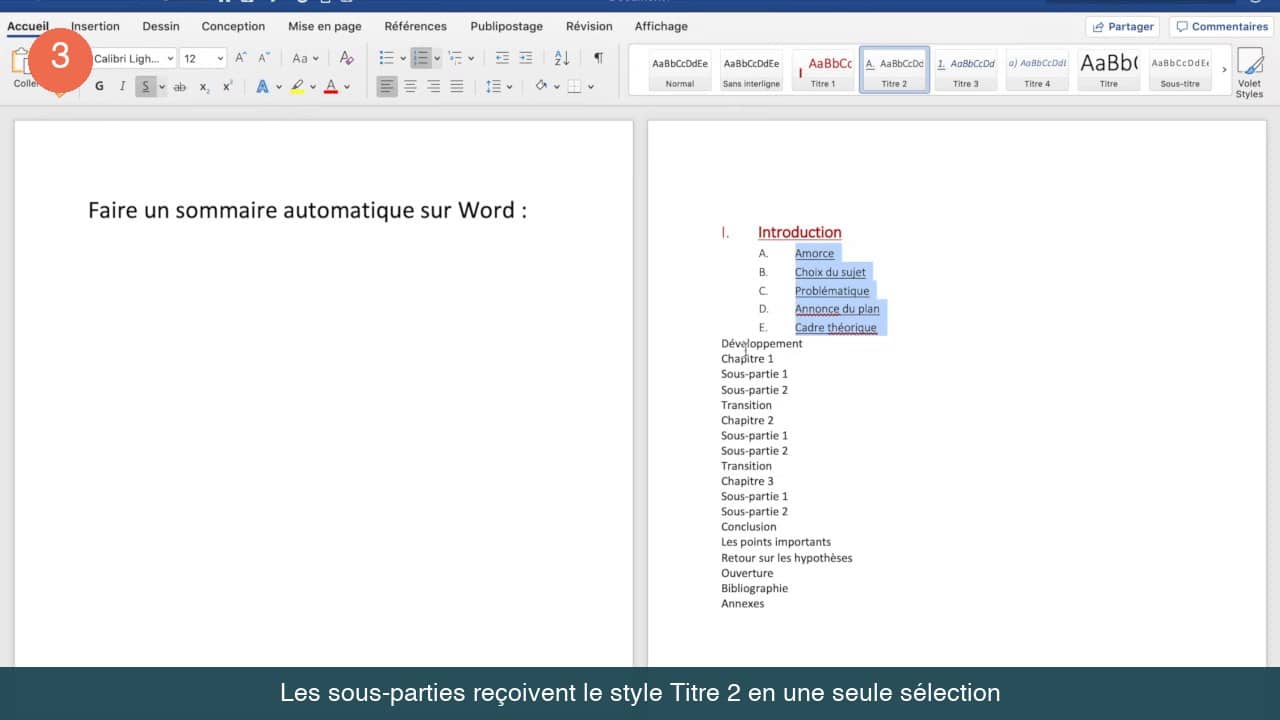
Task: Open the highlight color dropdown arrow
Action: [x=313, y=87]
